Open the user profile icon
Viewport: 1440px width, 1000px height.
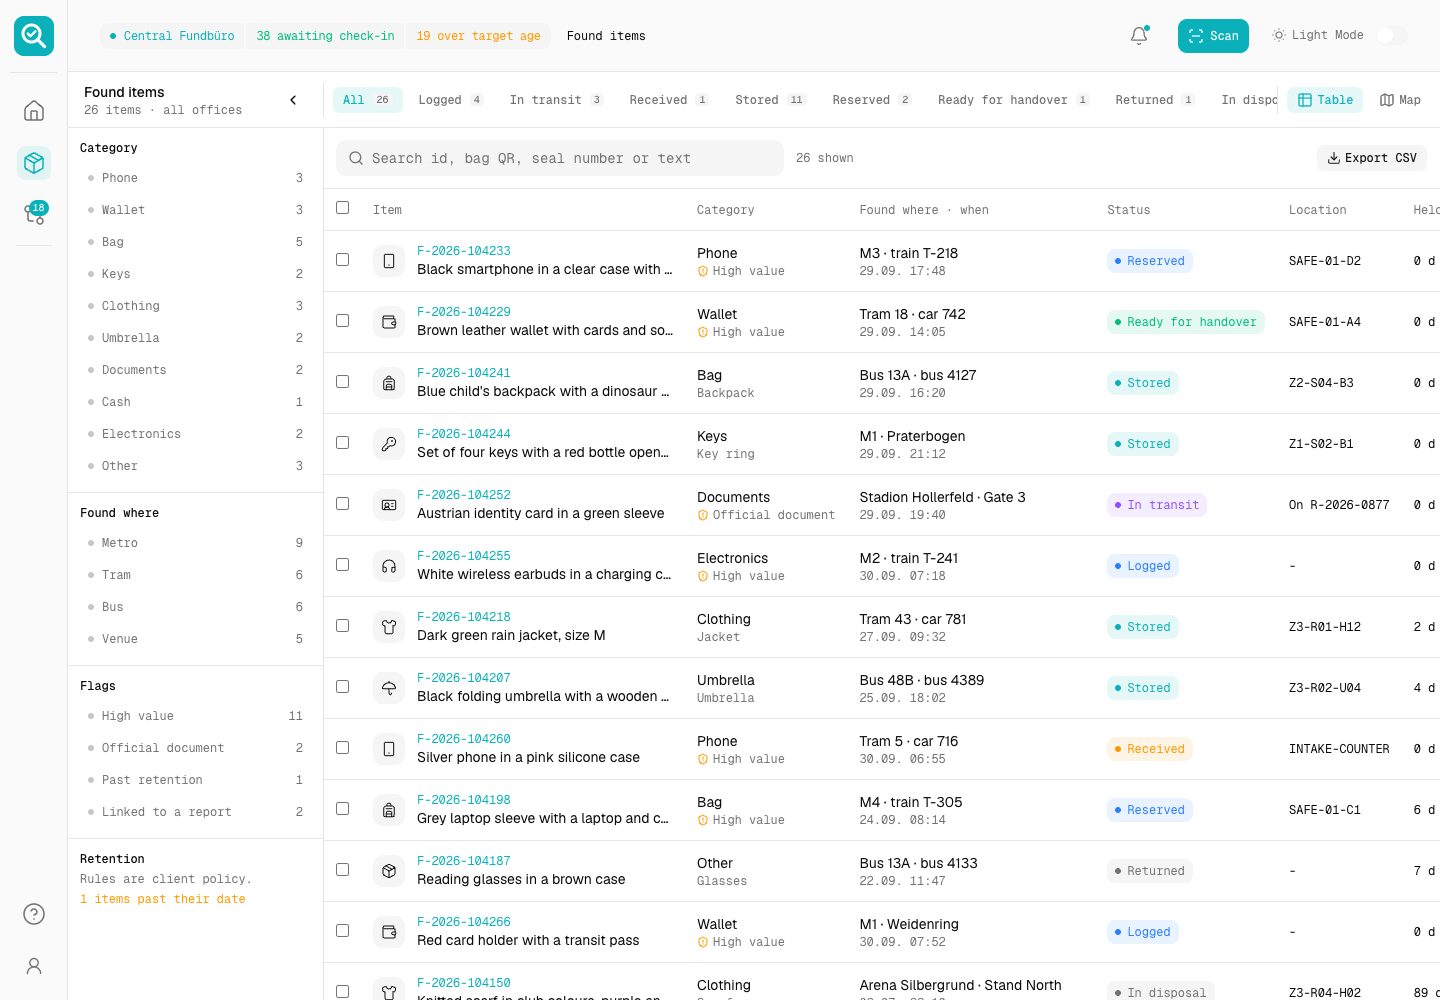click(34, 966)
